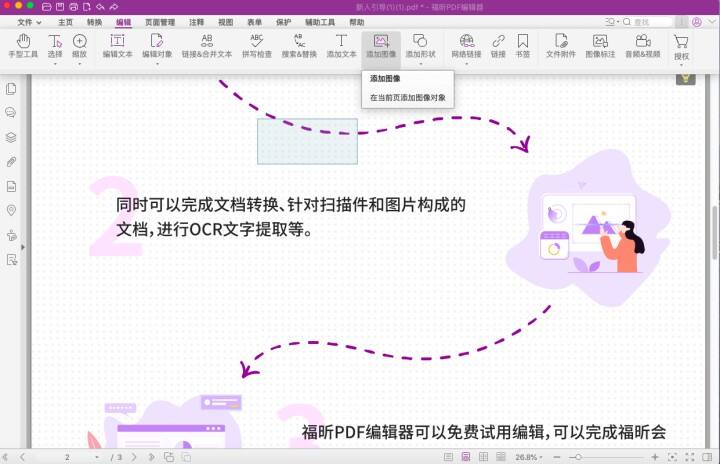
Task: Open file icon in title bar
Action: tap(46, 6)
